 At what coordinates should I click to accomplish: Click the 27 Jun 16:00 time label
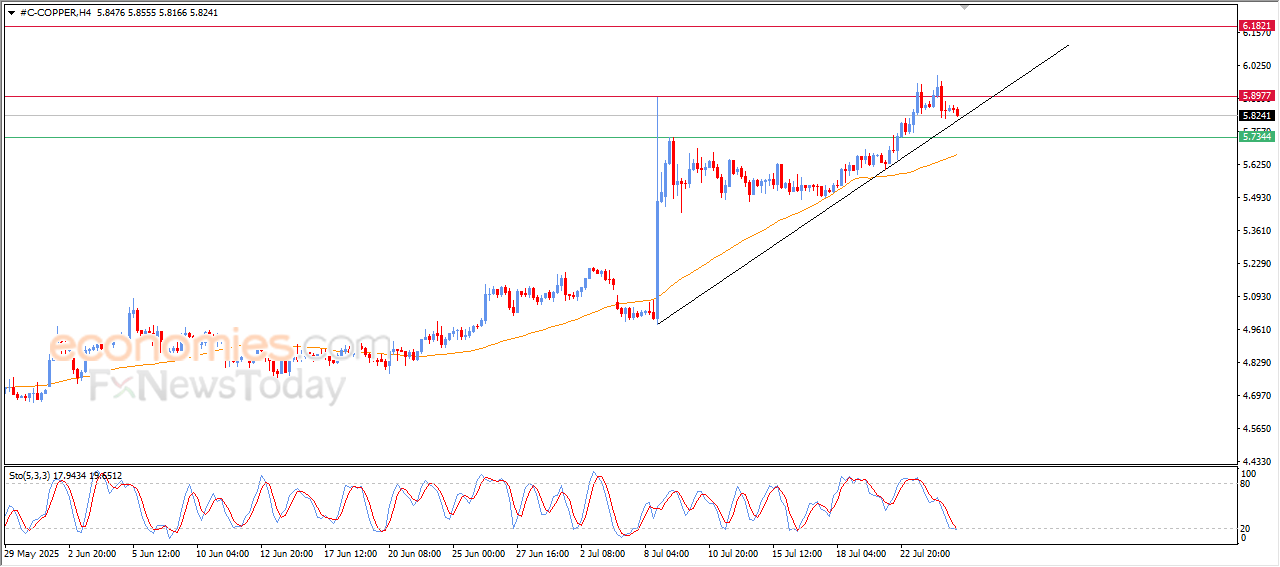(x=542, y=552)
